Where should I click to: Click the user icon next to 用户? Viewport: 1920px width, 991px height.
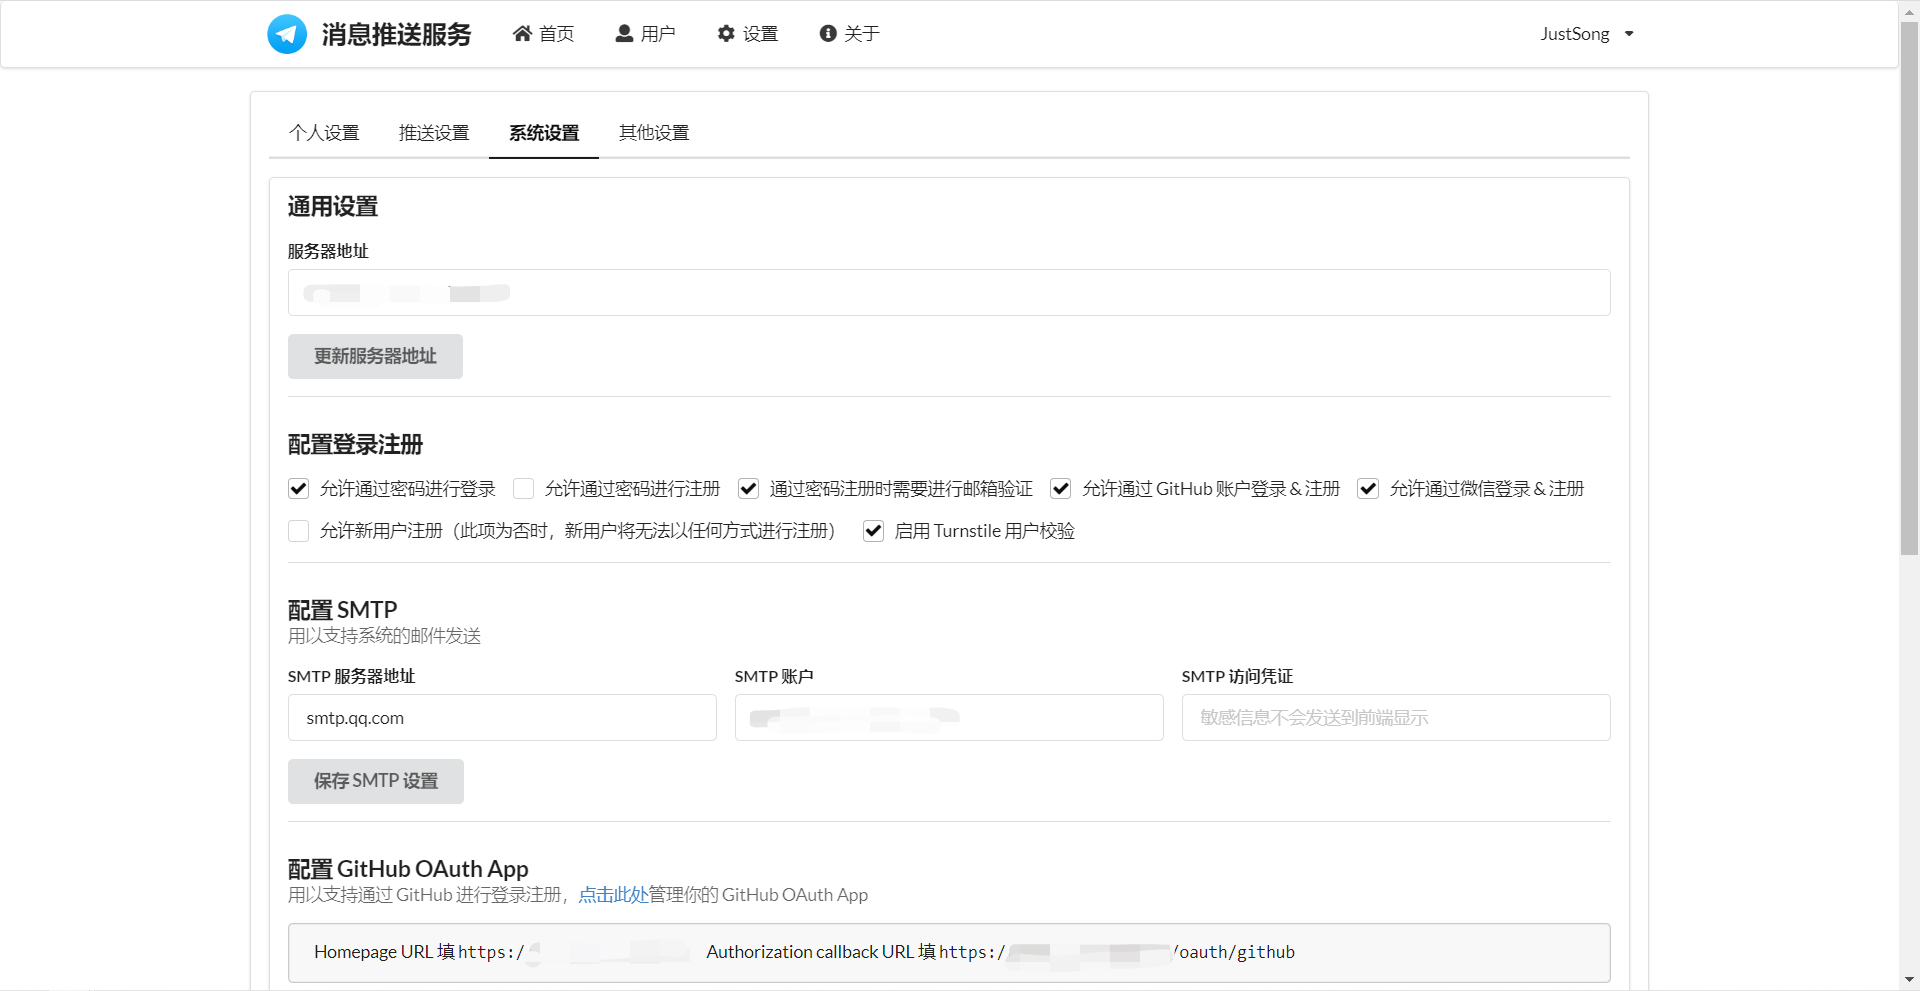(623, 33)
